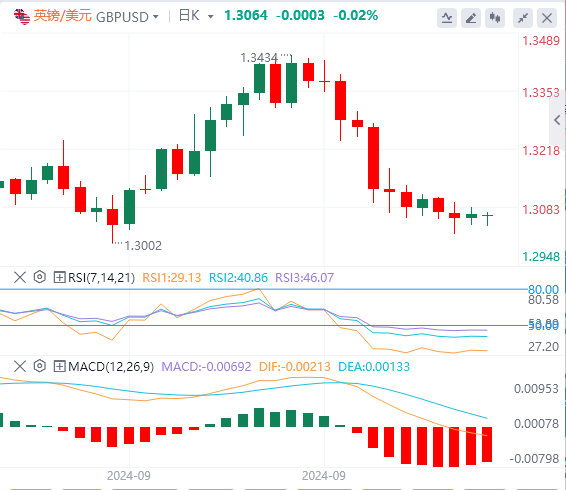Click the 1.3353 price axis label

541,93
